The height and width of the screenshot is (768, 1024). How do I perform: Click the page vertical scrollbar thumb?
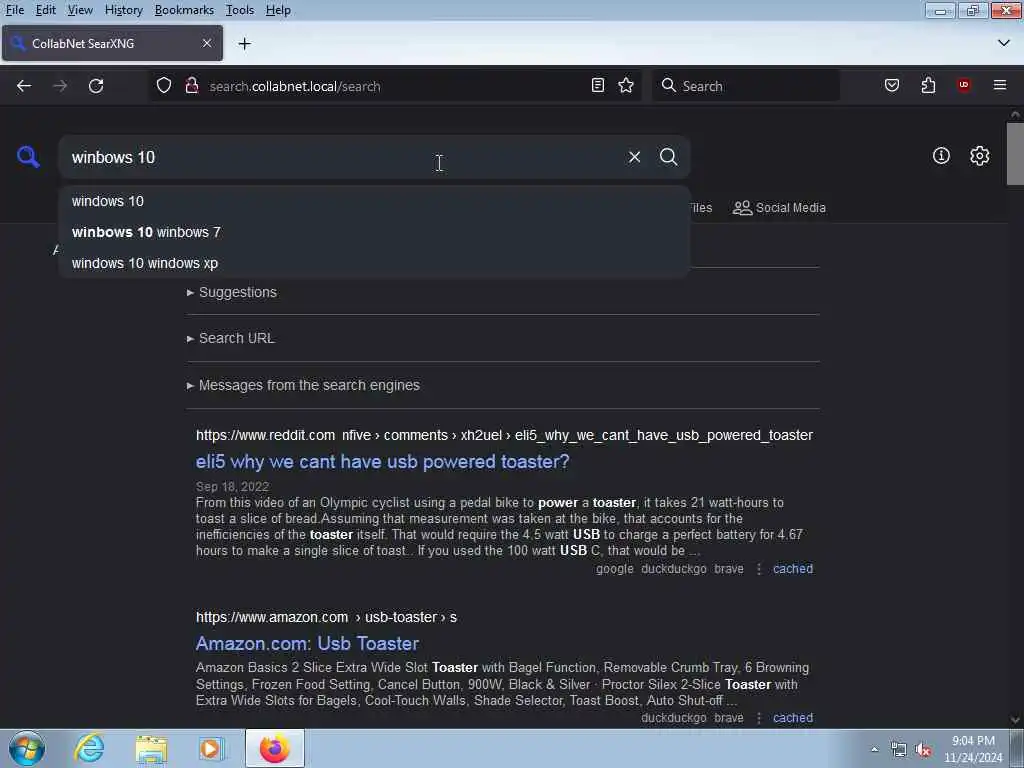(x=1015, y=153)
